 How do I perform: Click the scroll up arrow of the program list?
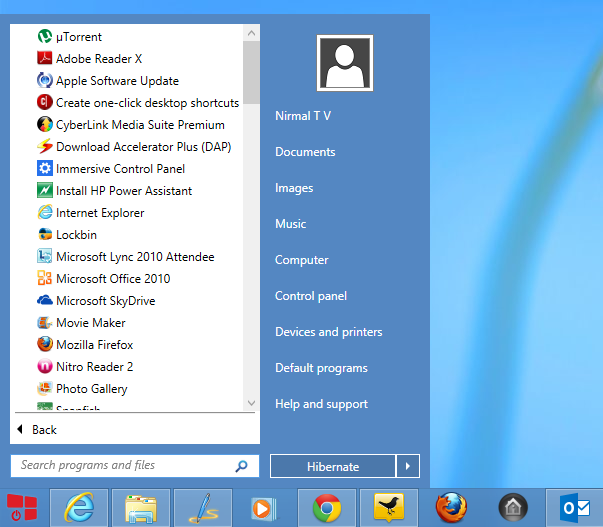252,33
